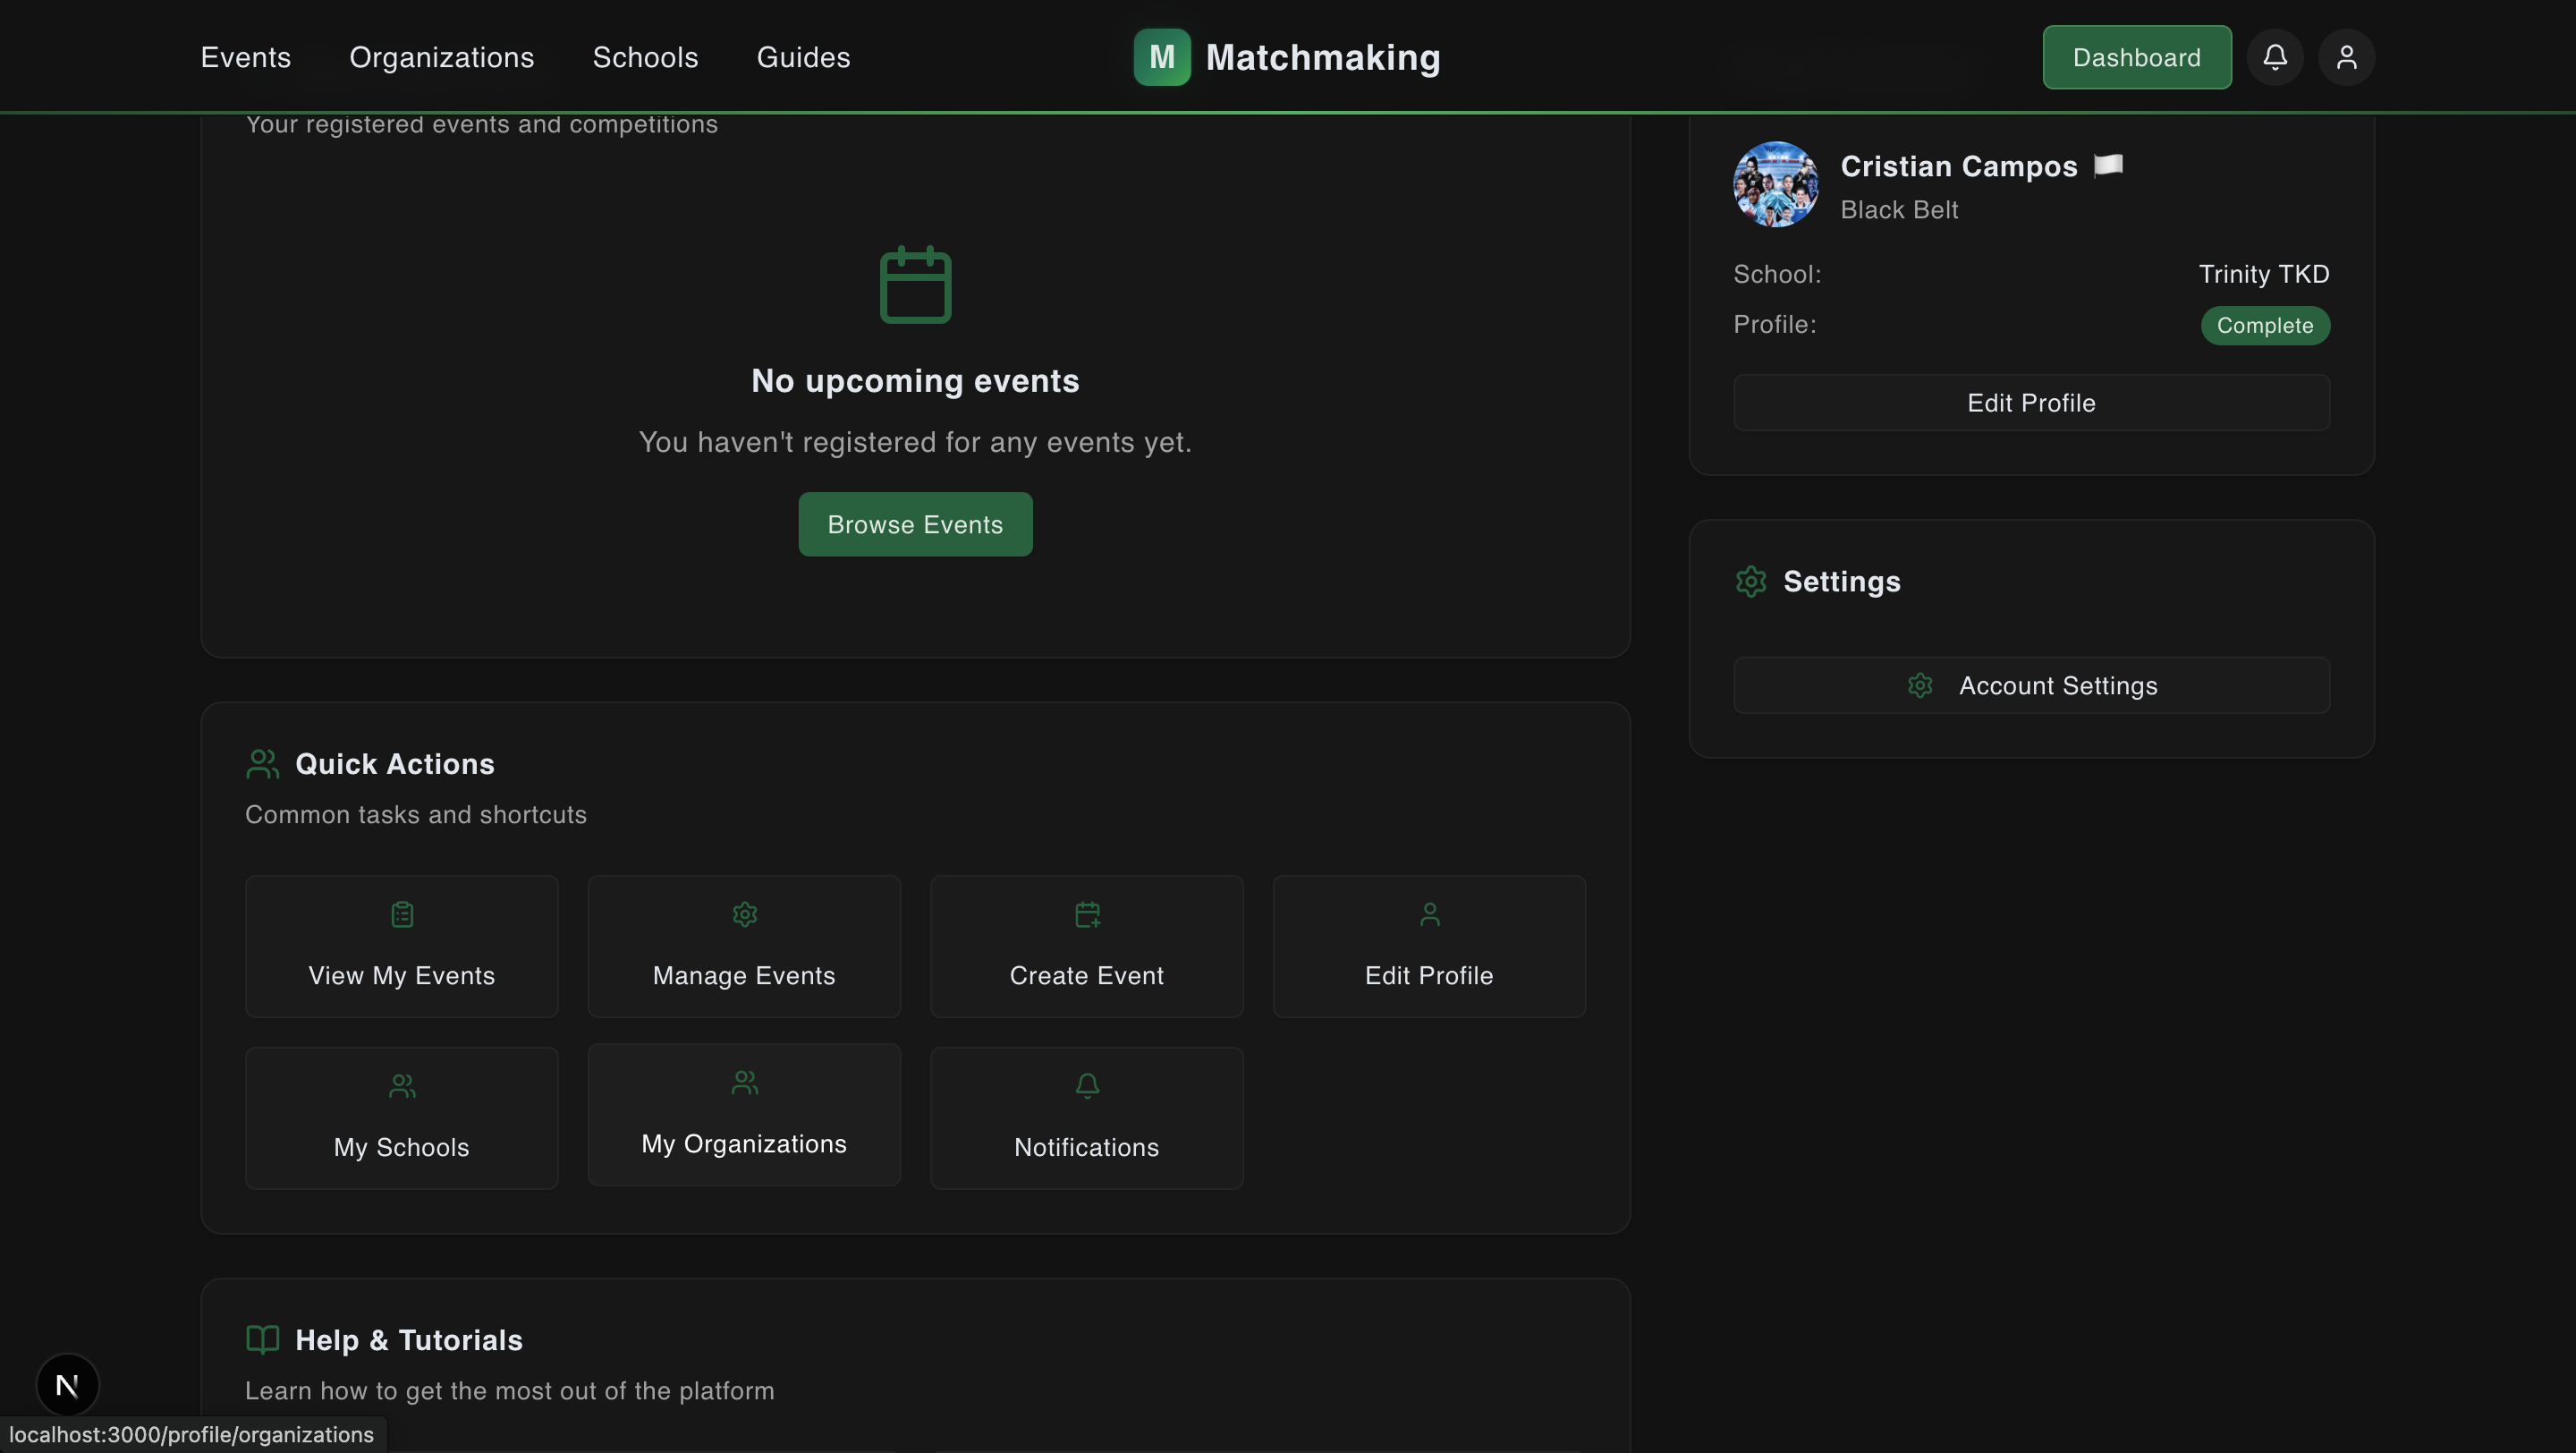Select the Create Event quick action

point(1087,946)
